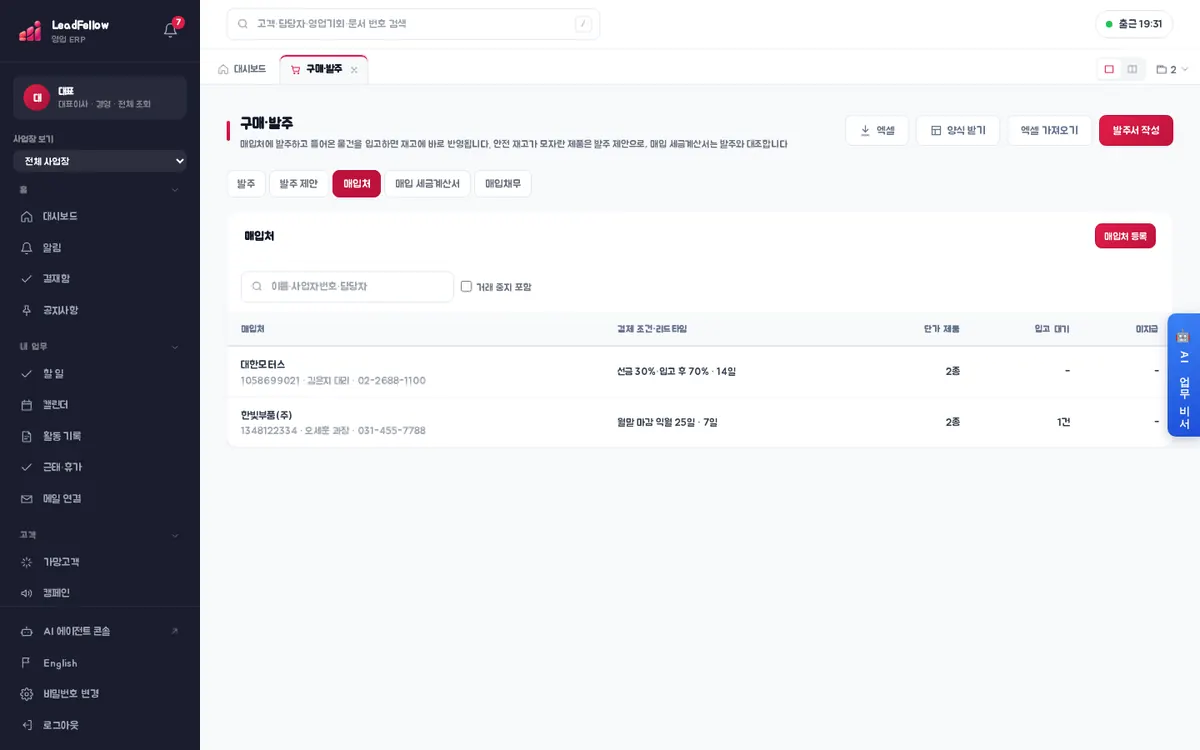Switch to the 발주 sub-tab
The height and width of the screenshot is (750, 1200).
(246, 184)
